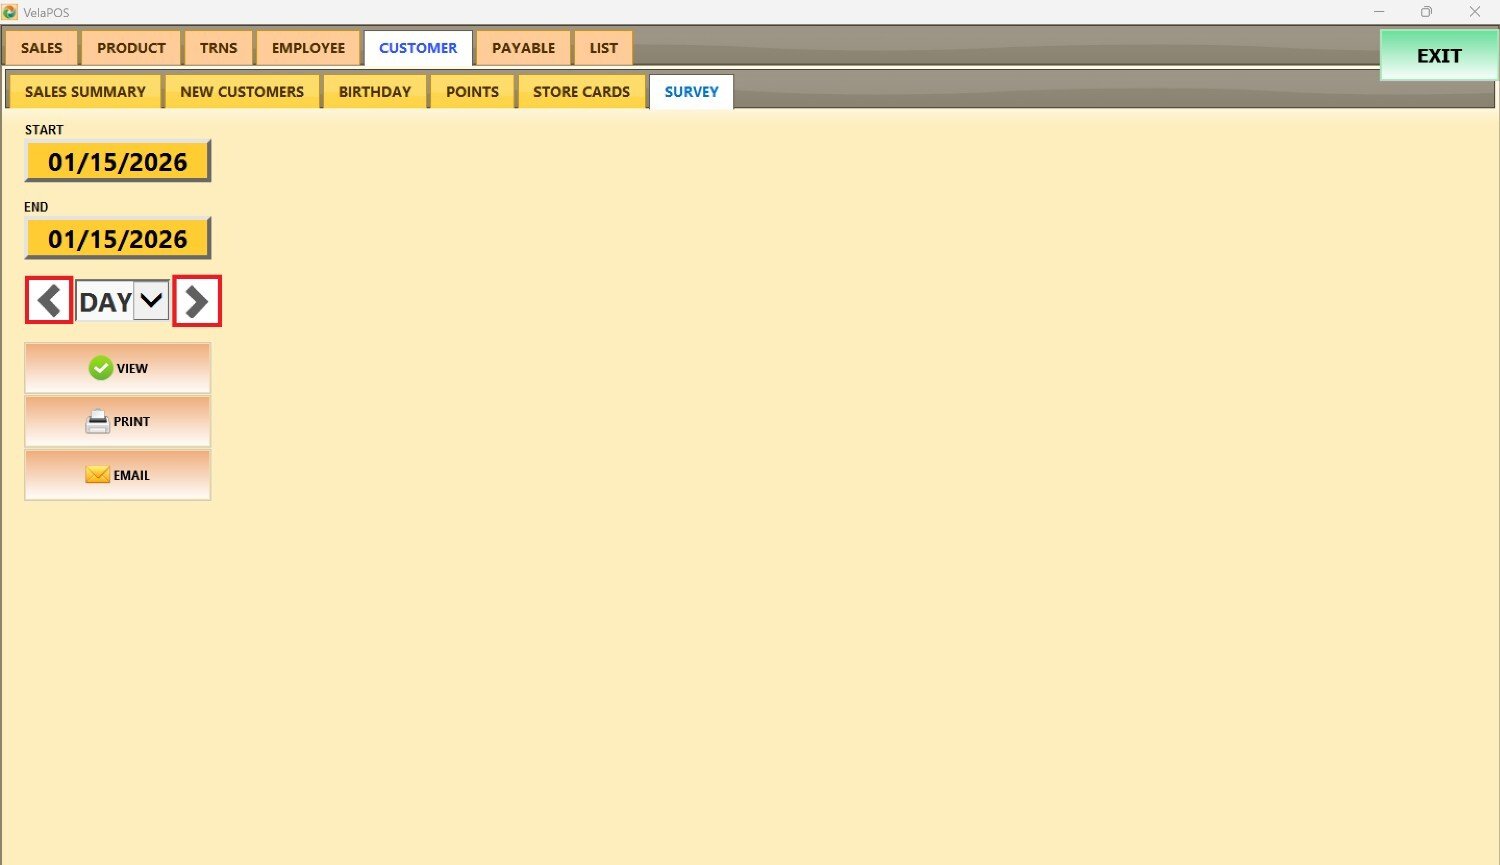Screen dimensions: 1500x865
Task: Open the PRODUCT tab
Action: click(131, 48)
